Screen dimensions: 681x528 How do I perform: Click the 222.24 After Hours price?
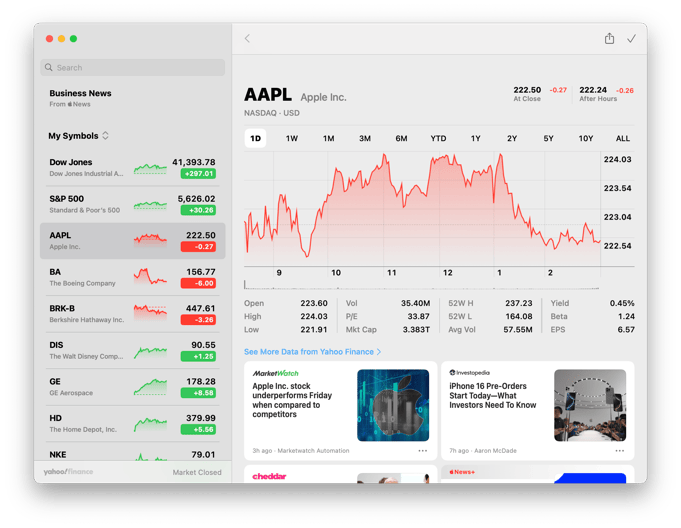tap(593, 90)
